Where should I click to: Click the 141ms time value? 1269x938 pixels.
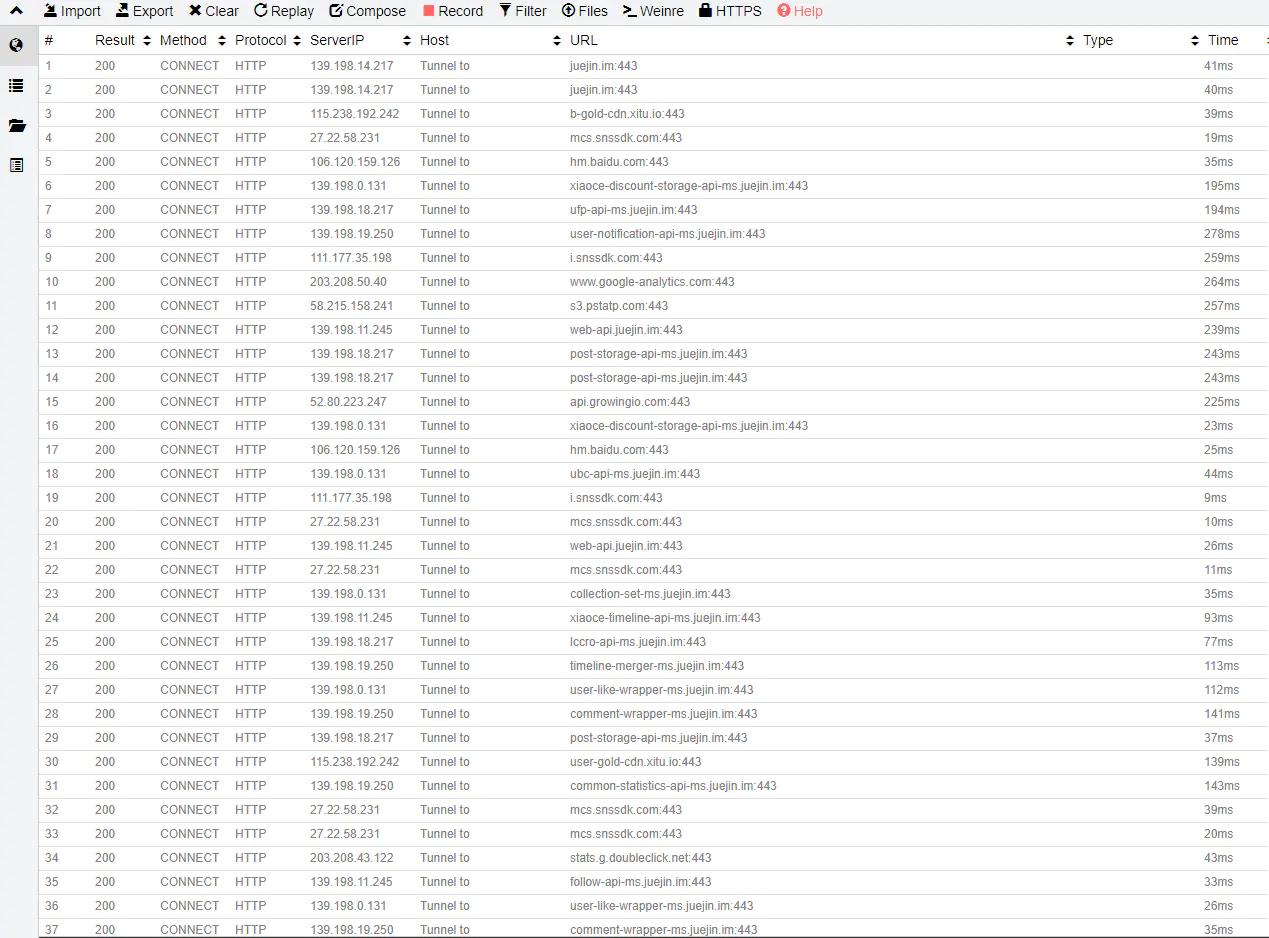tap(1222, 714)
